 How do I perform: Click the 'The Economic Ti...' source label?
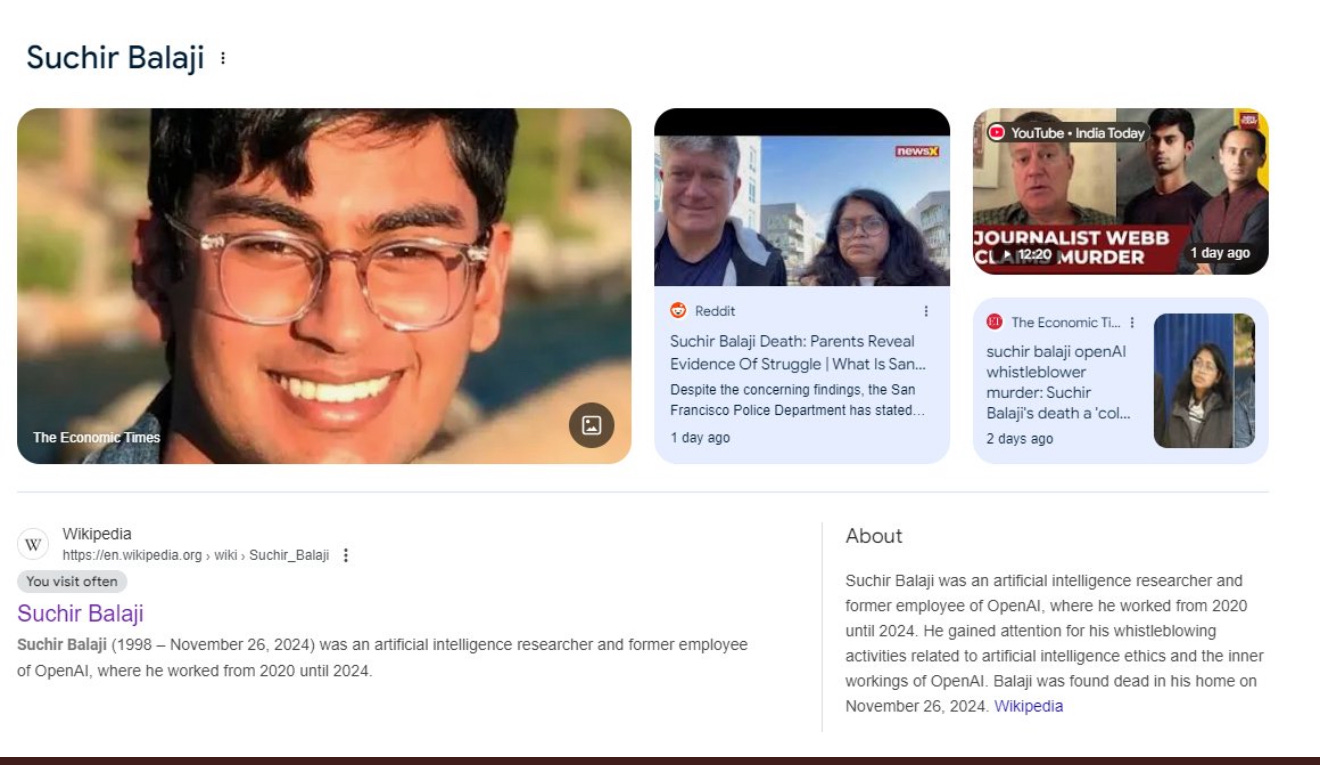point(1066,322)
